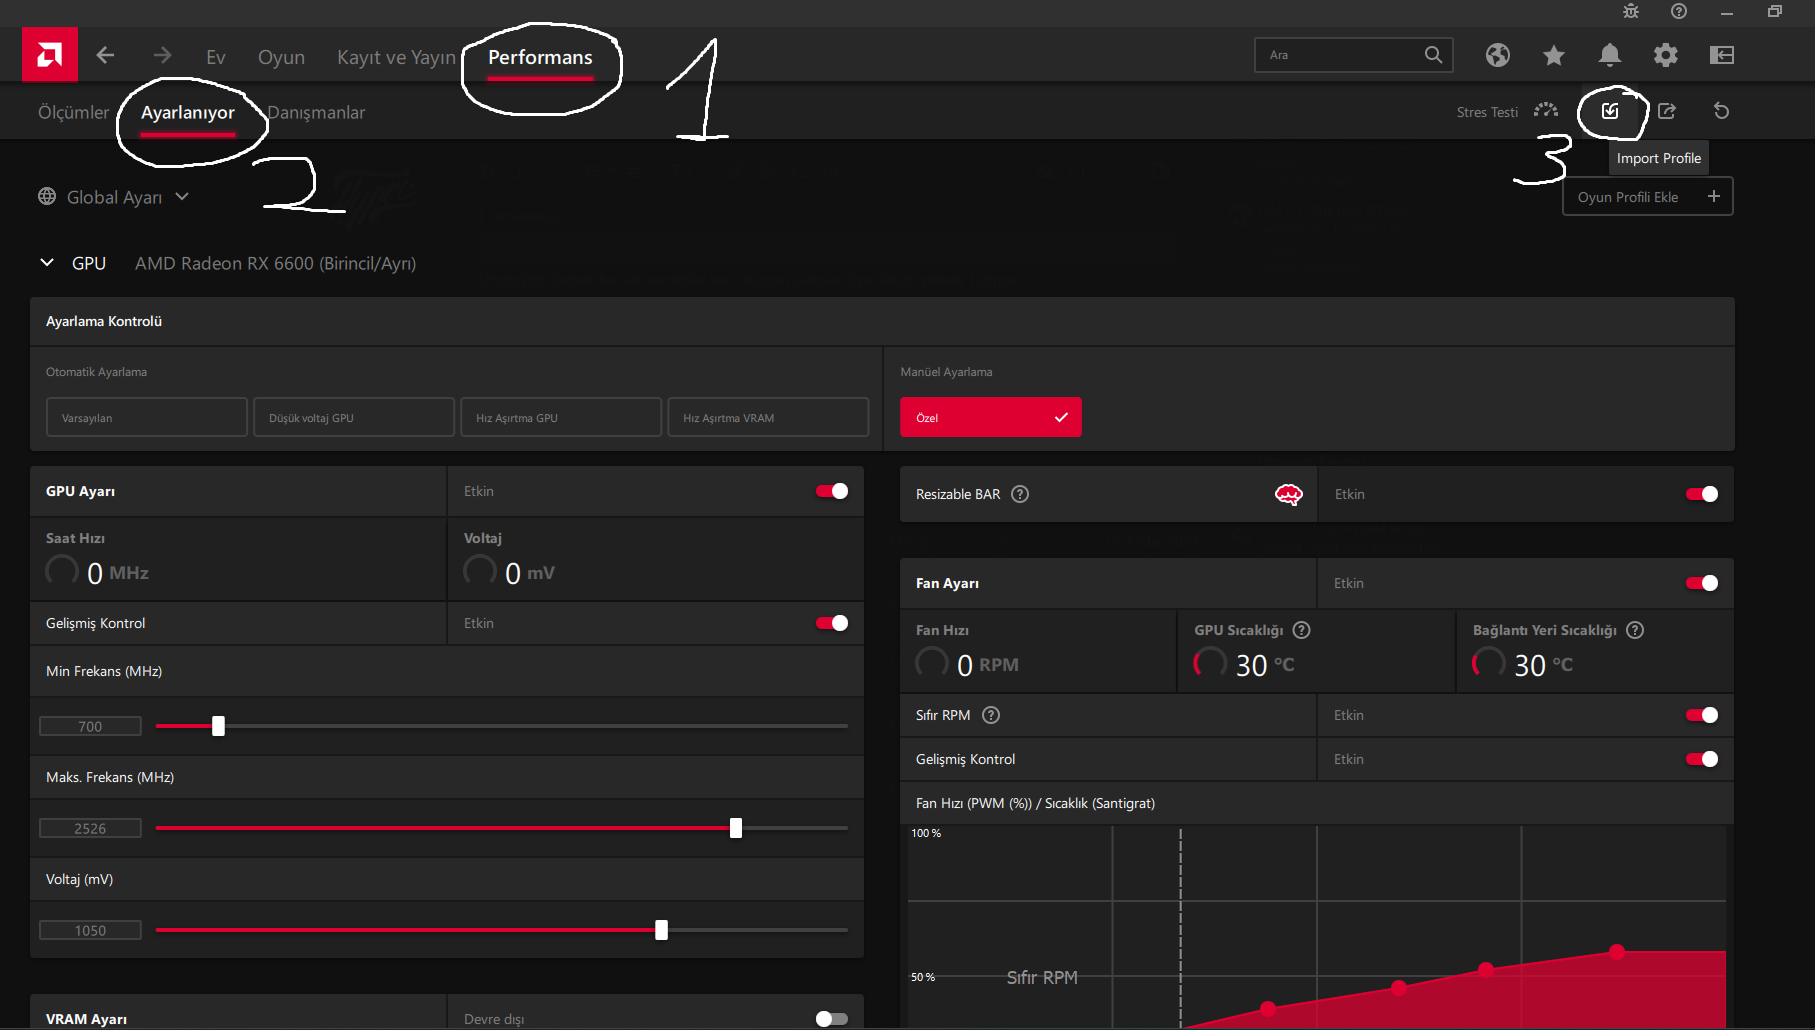Go forward with the right arrow

[x=162, y=56]
